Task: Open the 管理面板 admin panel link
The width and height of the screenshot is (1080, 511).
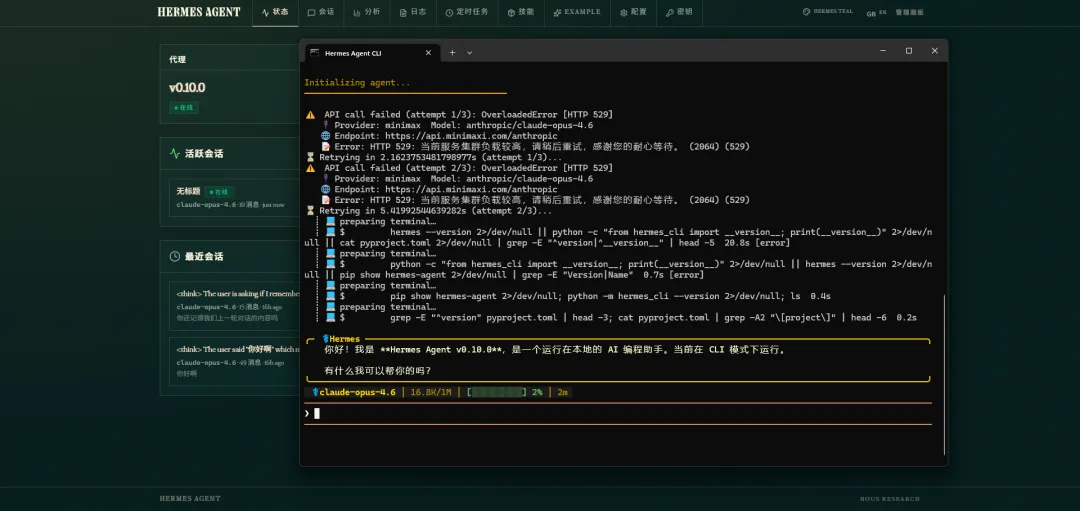Action: 908,12
